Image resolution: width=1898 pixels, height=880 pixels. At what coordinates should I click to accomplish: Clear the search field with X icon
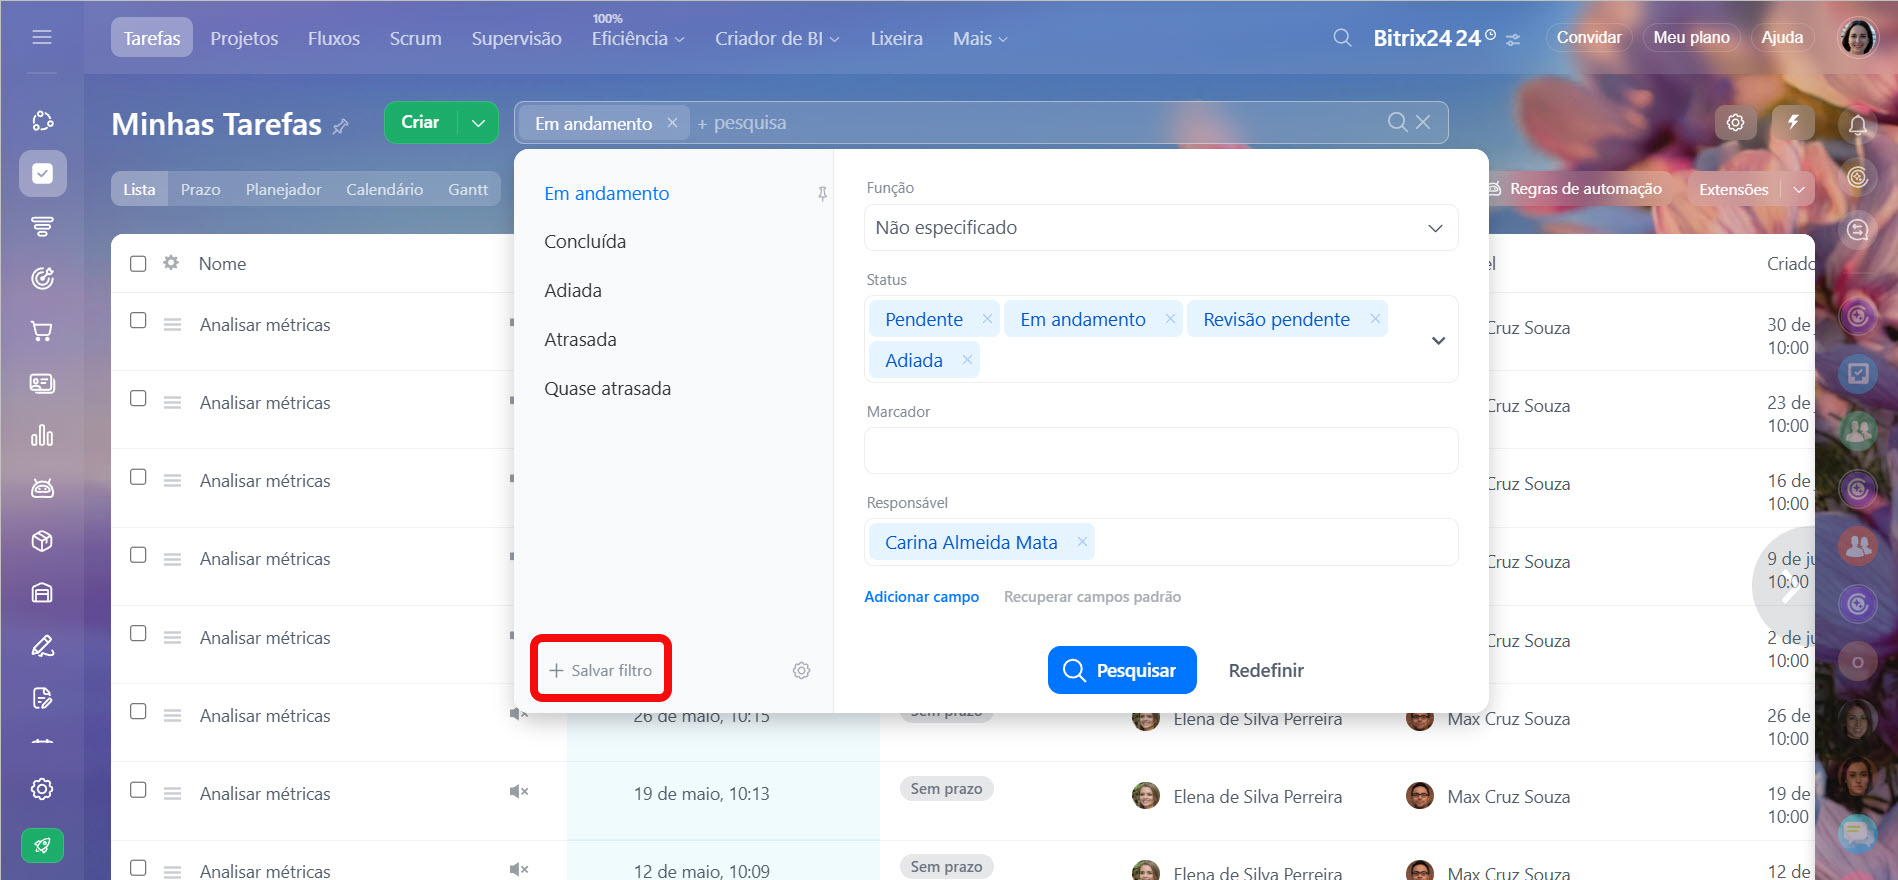[1423, 122]
